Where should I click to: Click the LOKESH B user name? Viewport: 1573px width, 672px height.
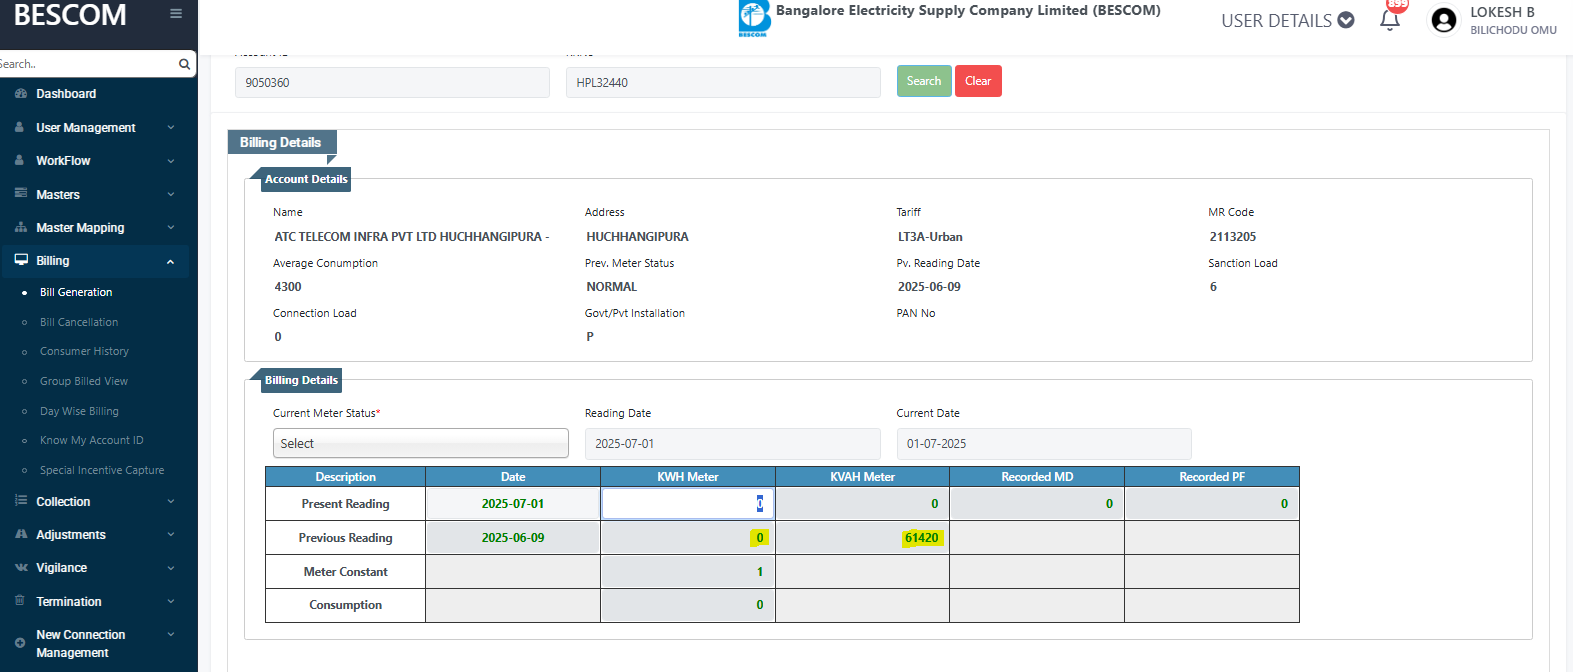1502,12
